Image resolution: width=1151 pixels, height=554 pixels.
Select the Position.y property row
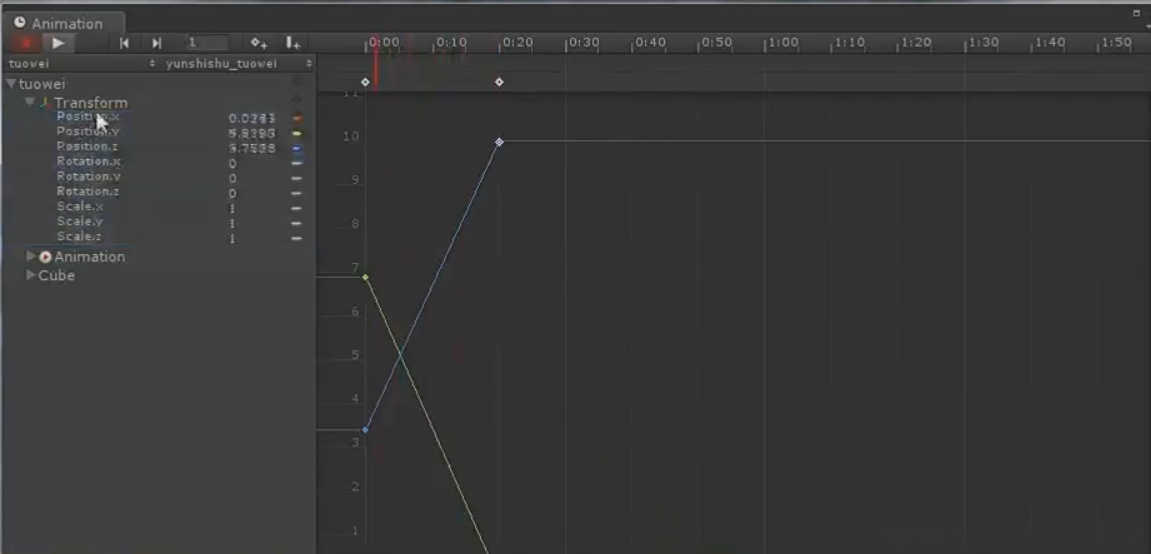160,132
